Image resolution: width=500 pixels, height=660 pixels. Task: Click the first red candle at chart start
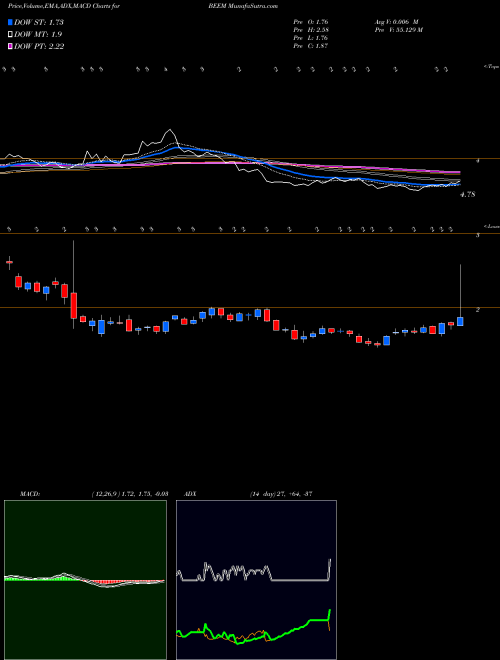(x=9, y=262)
